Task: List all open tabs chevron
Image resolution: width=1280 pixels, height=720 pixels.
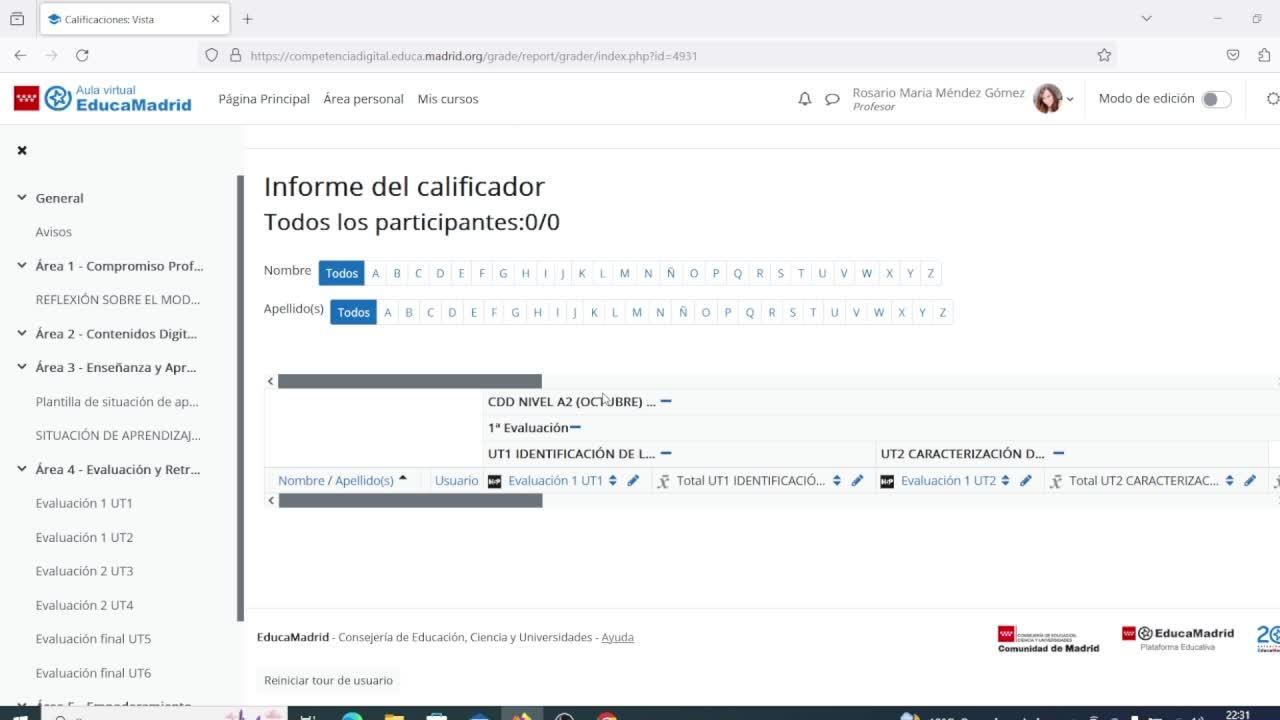Action: pyautogui.click(x=1146, y=19)
